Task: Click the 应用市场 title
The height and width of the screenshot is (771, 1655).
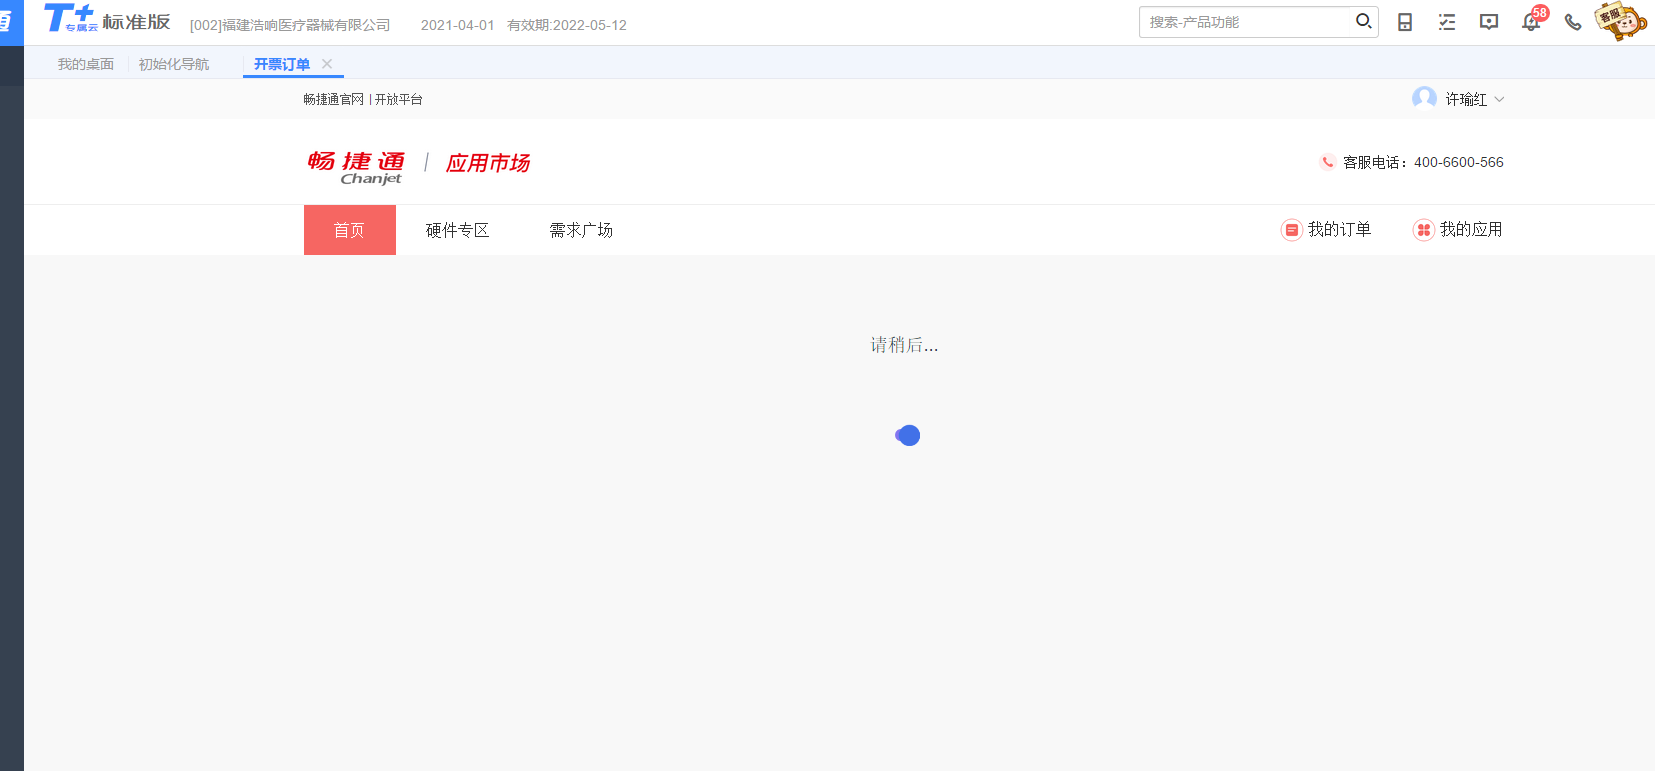Action: 488,163
